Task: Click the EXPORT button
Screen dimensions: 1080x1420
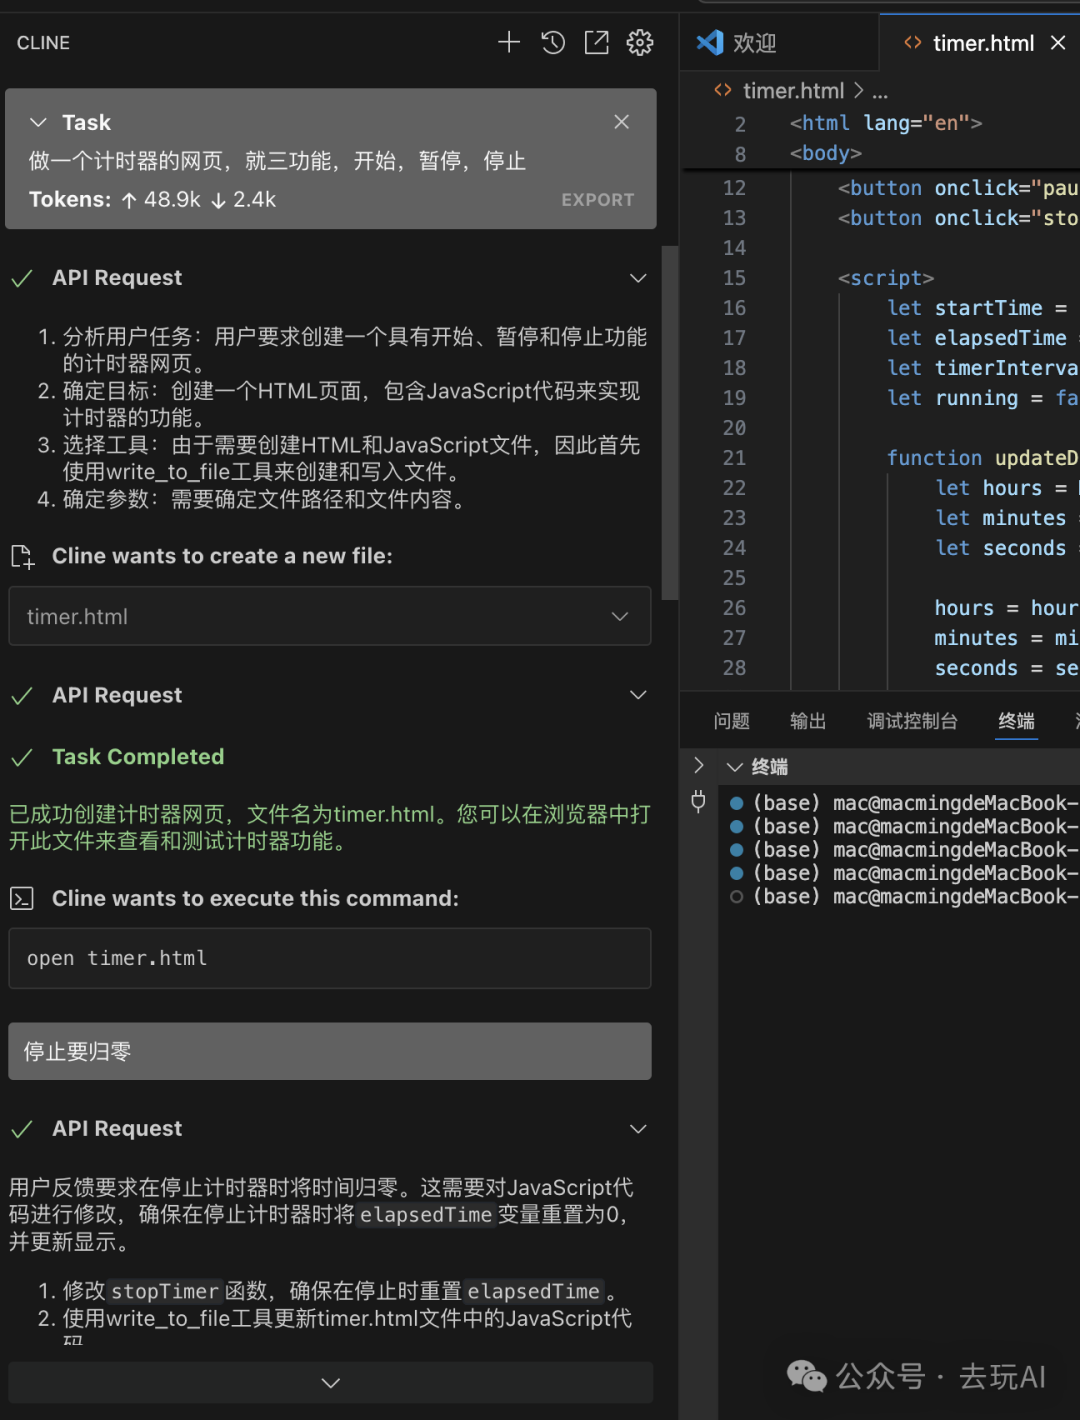Action: pyautogui.click(x=597, y=200)
